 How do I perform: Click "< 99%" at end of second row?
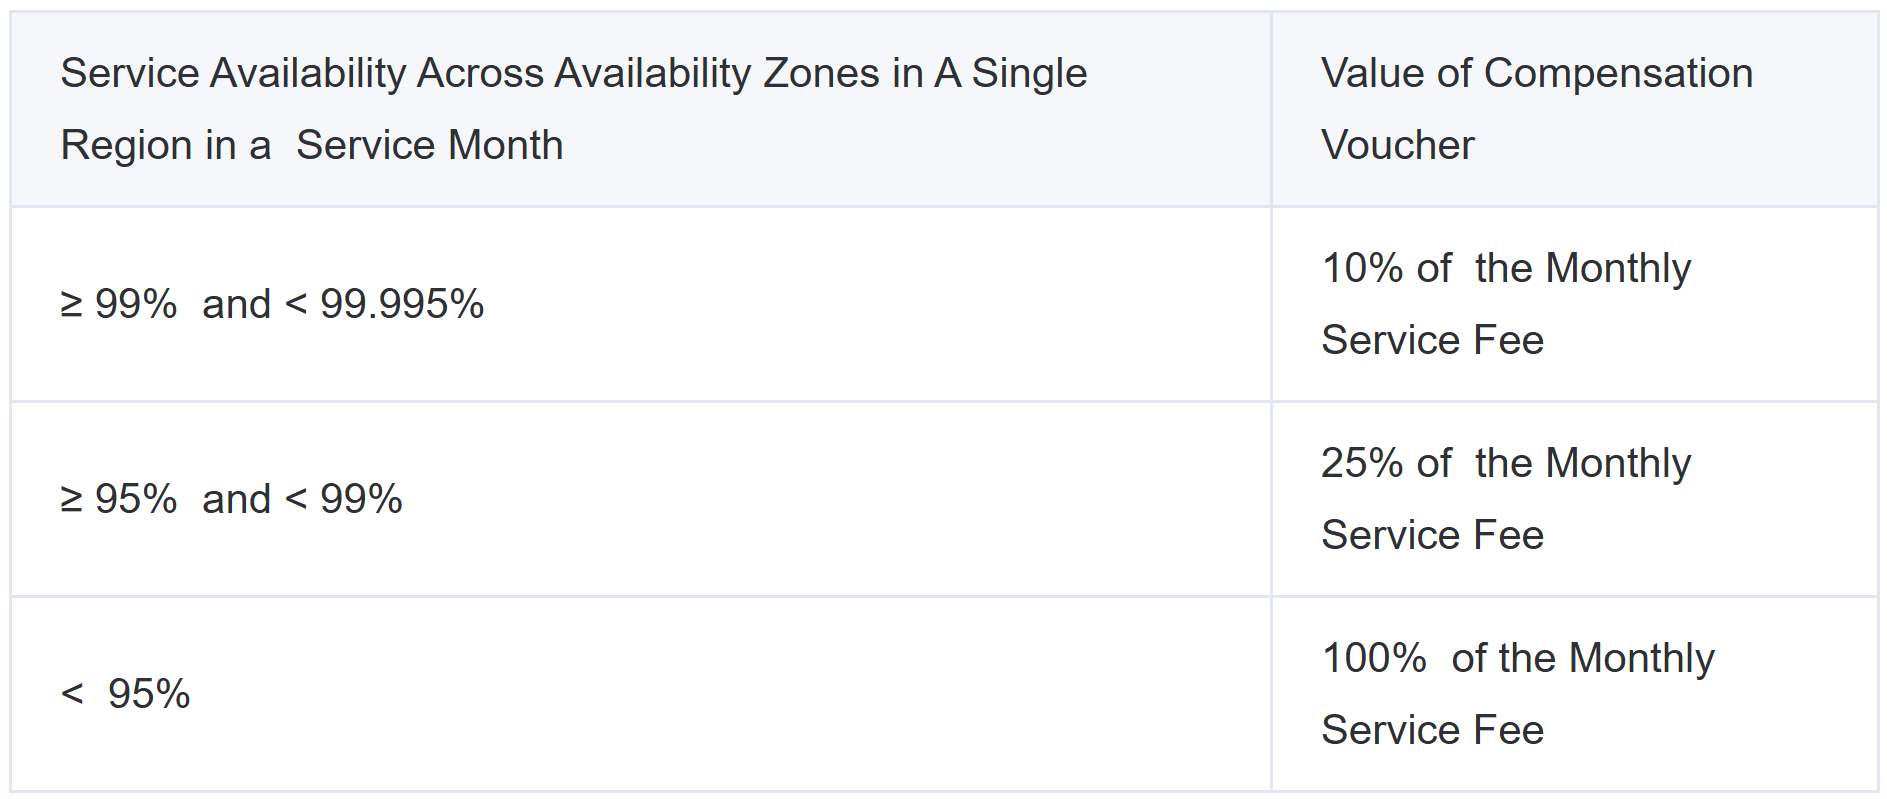pos(344,500)
